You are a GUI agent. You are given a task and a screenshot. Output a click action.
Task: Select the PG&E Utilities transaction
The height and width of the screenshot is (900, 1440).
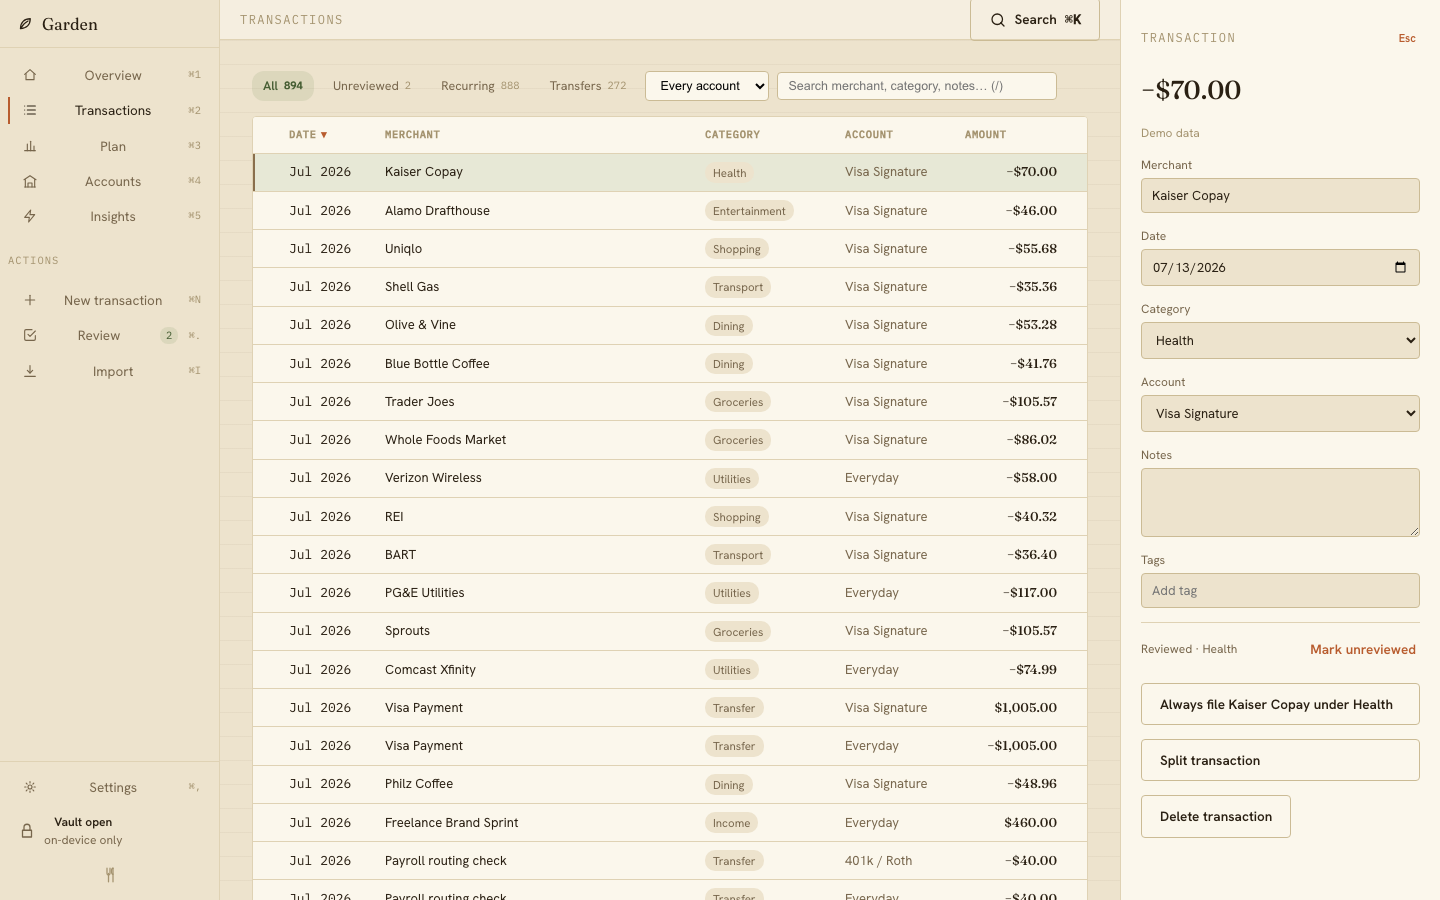point(670,593)
